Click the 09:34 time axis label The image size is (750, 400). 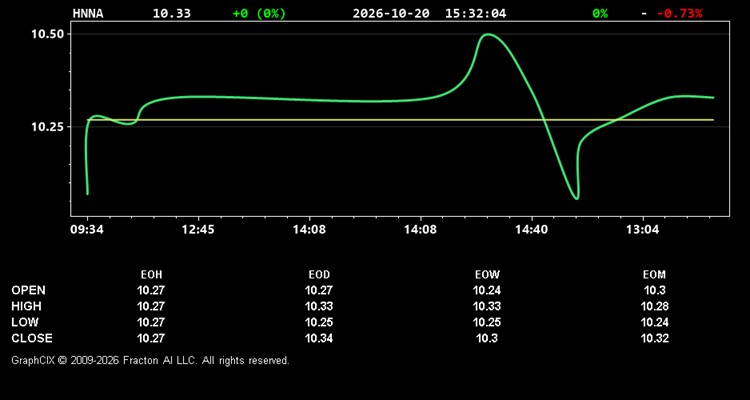[x=87, y=230]
